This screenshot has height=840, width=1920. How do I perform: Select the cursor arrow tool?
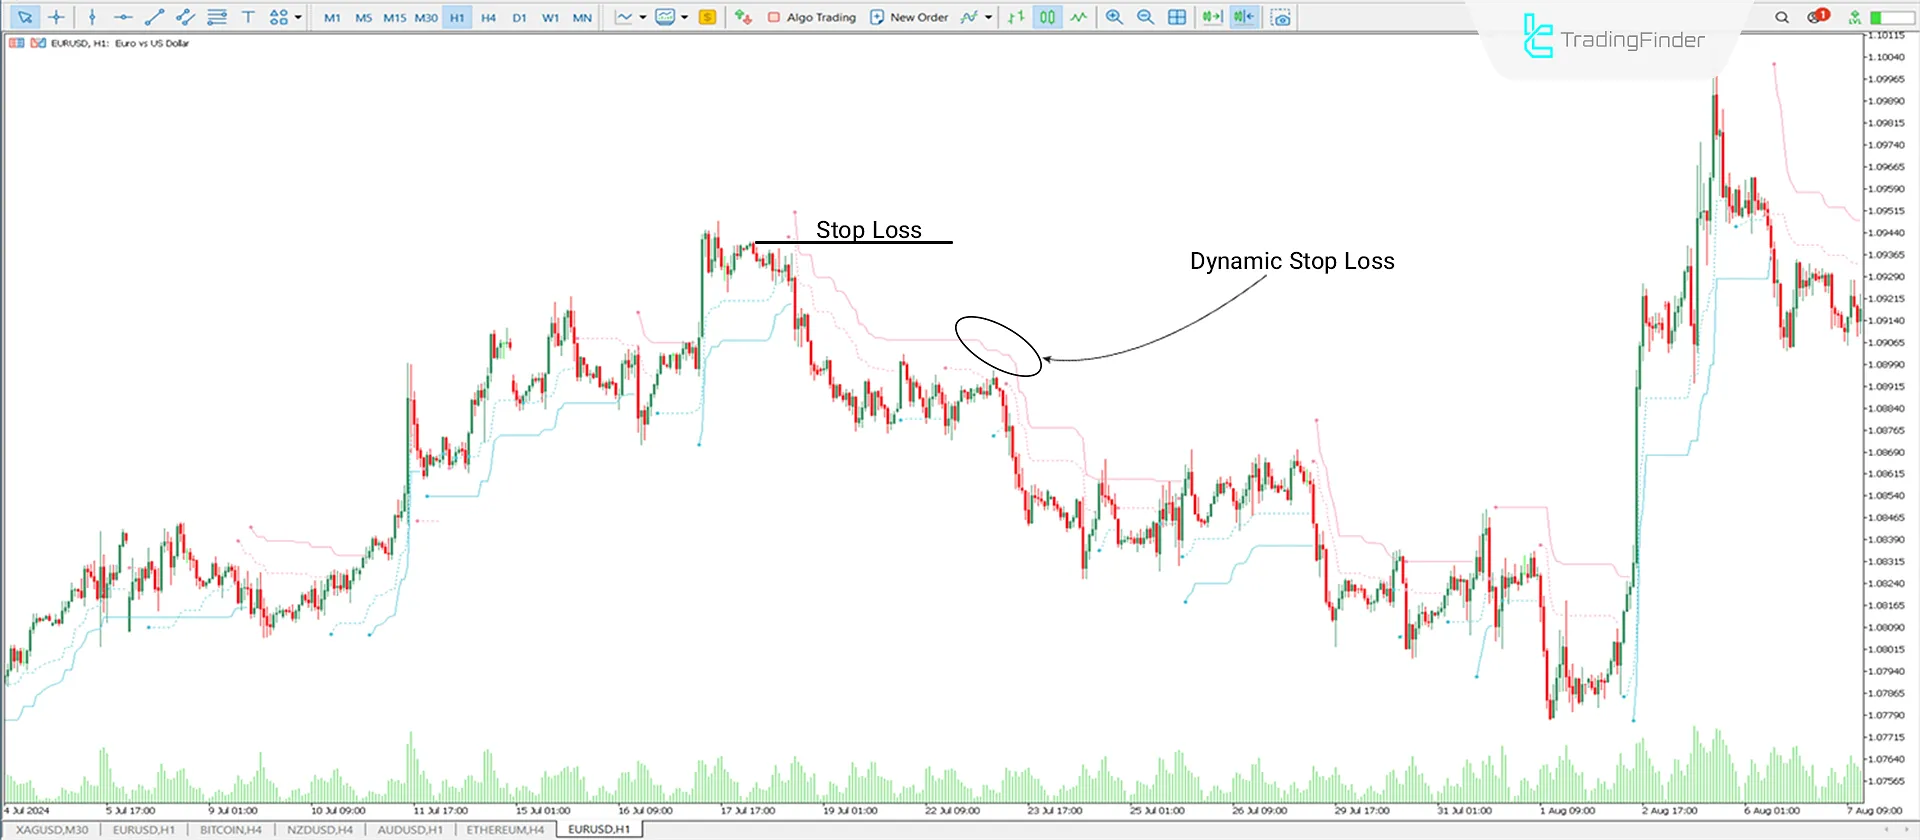[x=25, y=17]
